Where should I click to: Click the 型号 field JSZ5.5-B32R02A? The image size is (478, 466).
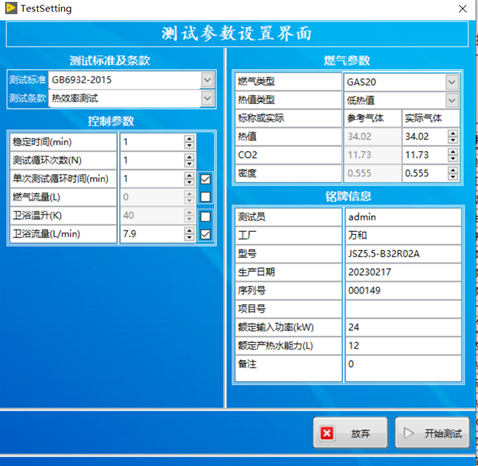(403, 254)
